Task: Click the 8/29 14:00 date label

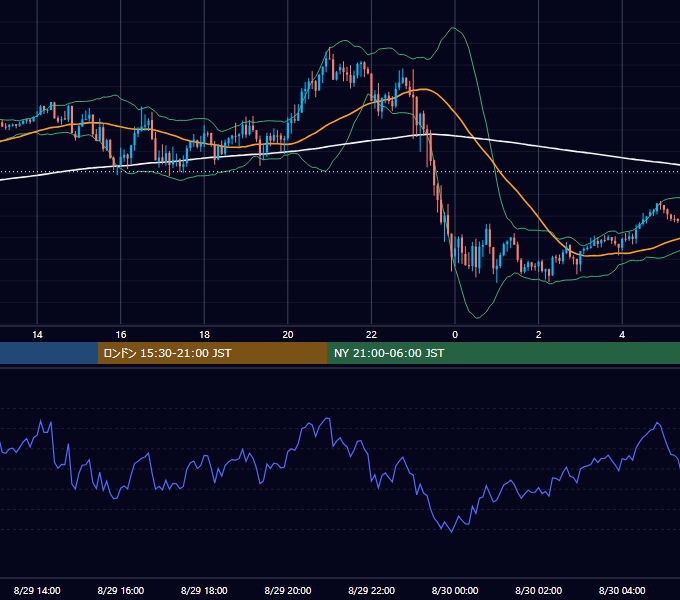Action: click(37, 590)
